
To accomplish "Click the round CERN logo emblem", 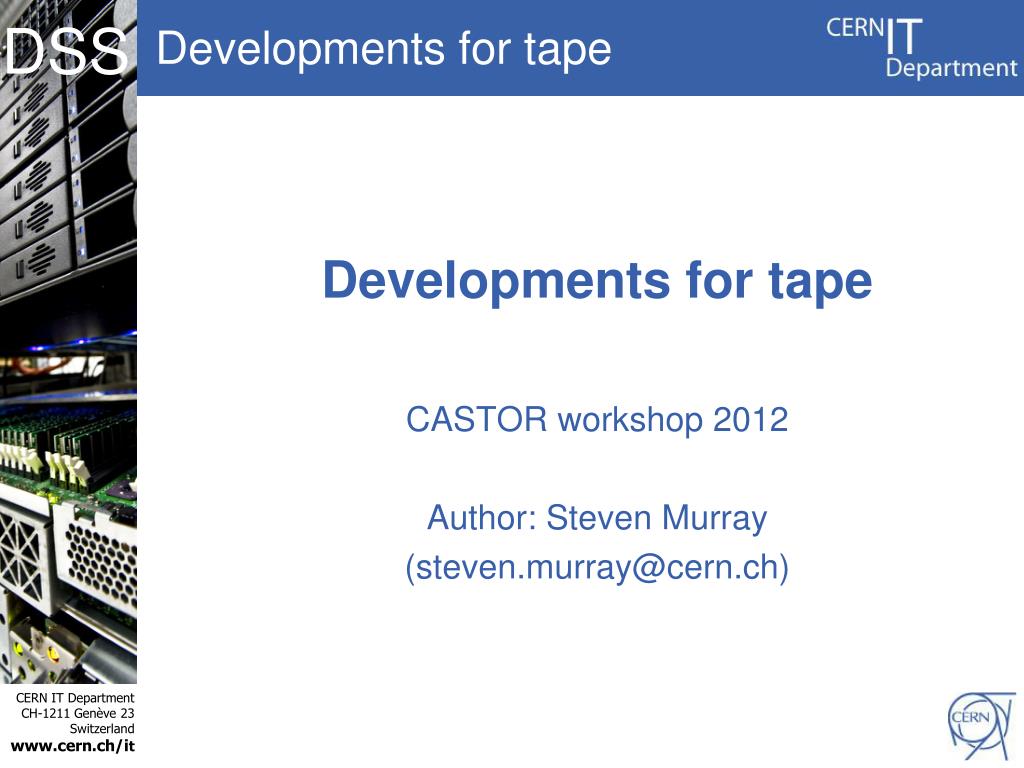I will pos(980,726).
